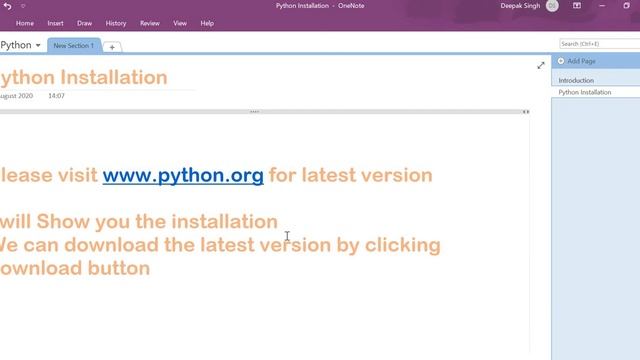Select the New Section 1 tab
This screenshot has height=360, width=640.
[x=73, y=46]
